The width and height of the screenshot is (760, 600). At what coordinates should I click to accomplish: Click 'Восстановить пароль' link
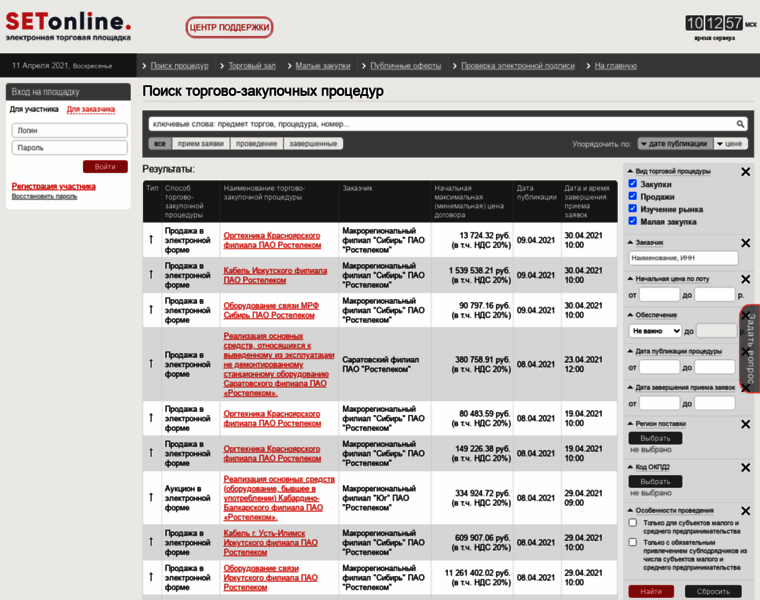(44, 196)
